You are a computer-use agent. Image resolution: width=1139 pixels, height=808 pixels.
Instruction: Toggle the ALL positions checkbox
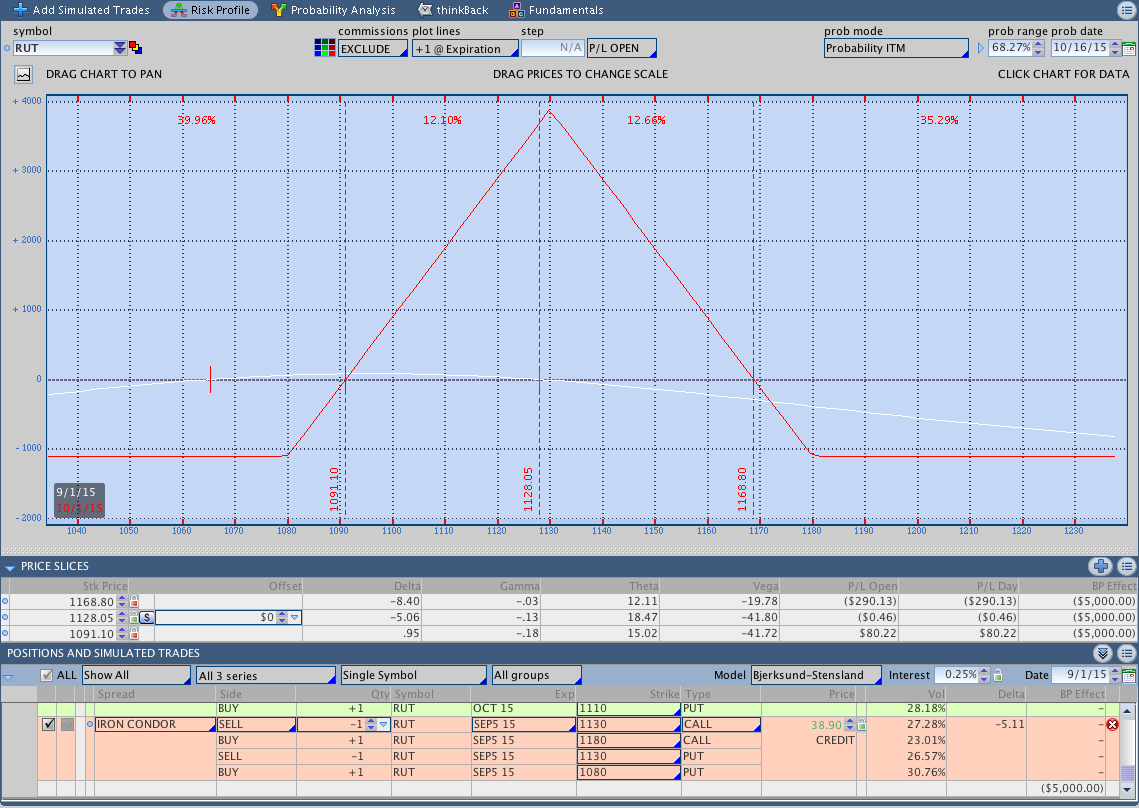47,675
